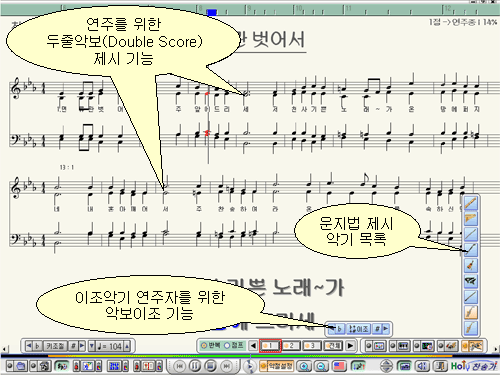Click the Holy 찬송가 logo
This screenshot has width=500, height=375.
point(474,366)
